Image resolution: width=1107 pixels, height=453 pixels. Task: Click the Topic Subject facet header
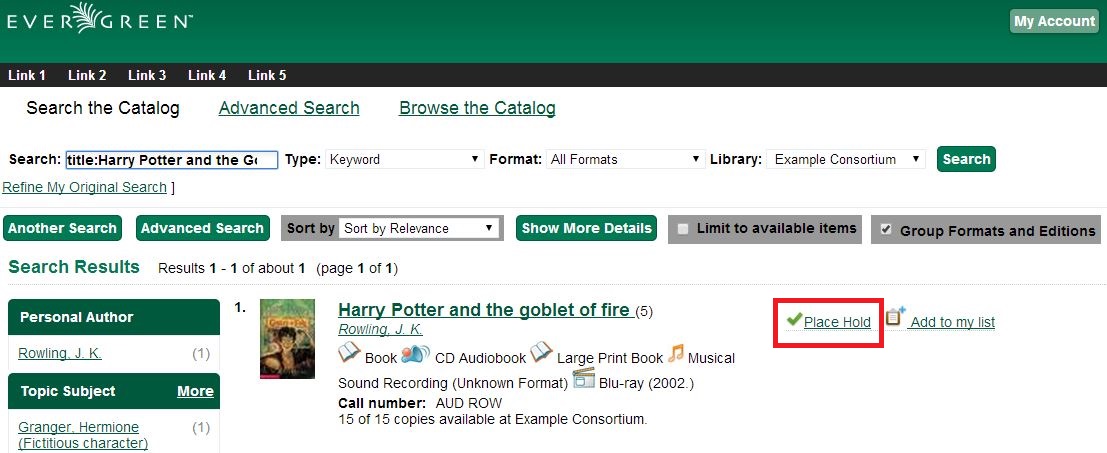[114, 391]
